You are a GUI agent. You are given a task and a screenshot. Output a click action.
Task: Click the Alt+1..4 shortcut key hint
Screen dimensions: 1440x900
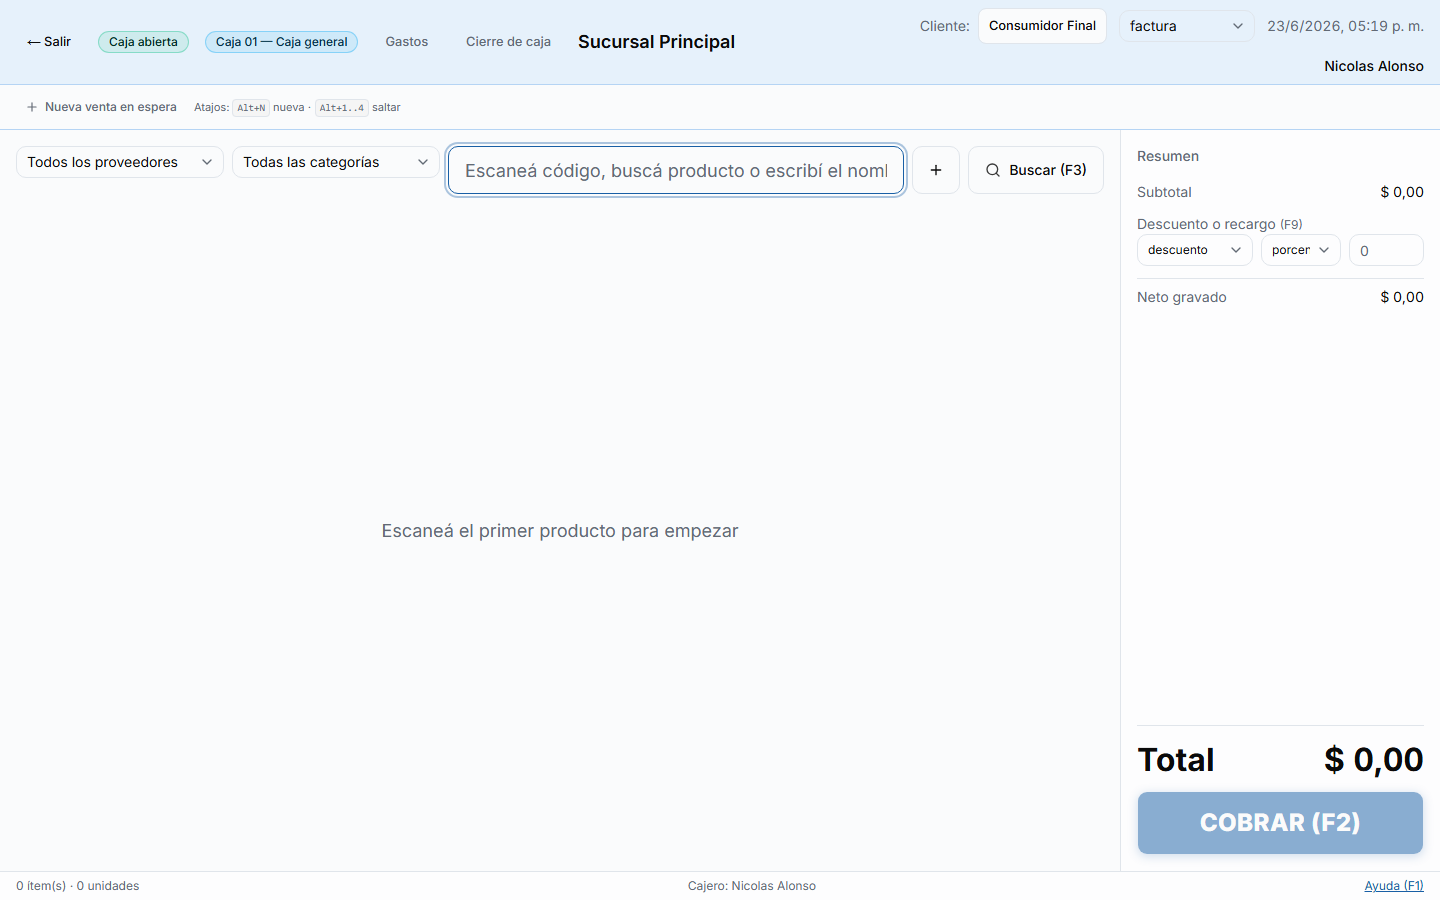tap(342, 108)
